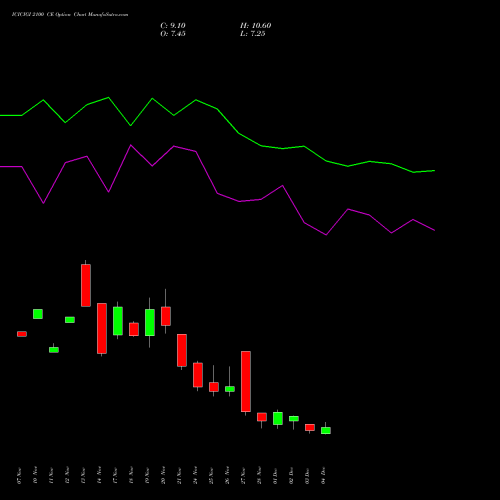
Task: Click the '24 Nov' date label
Action: (x=195, y=476)
